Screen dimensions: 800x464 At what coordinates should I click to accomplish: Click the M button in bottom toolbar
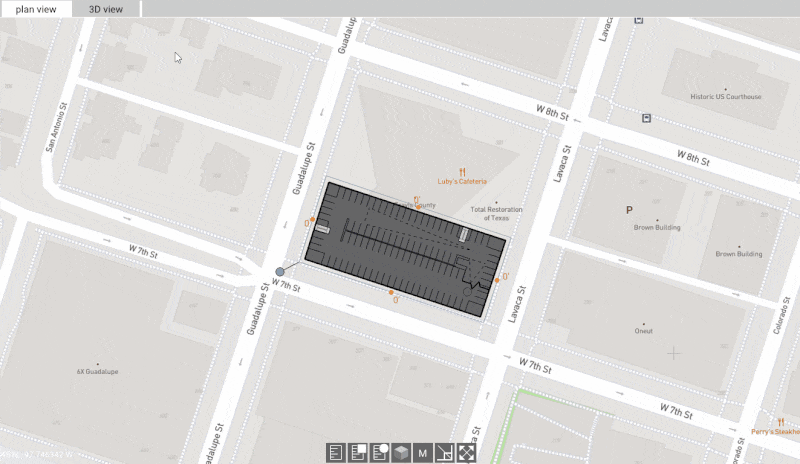pos(422,453)
